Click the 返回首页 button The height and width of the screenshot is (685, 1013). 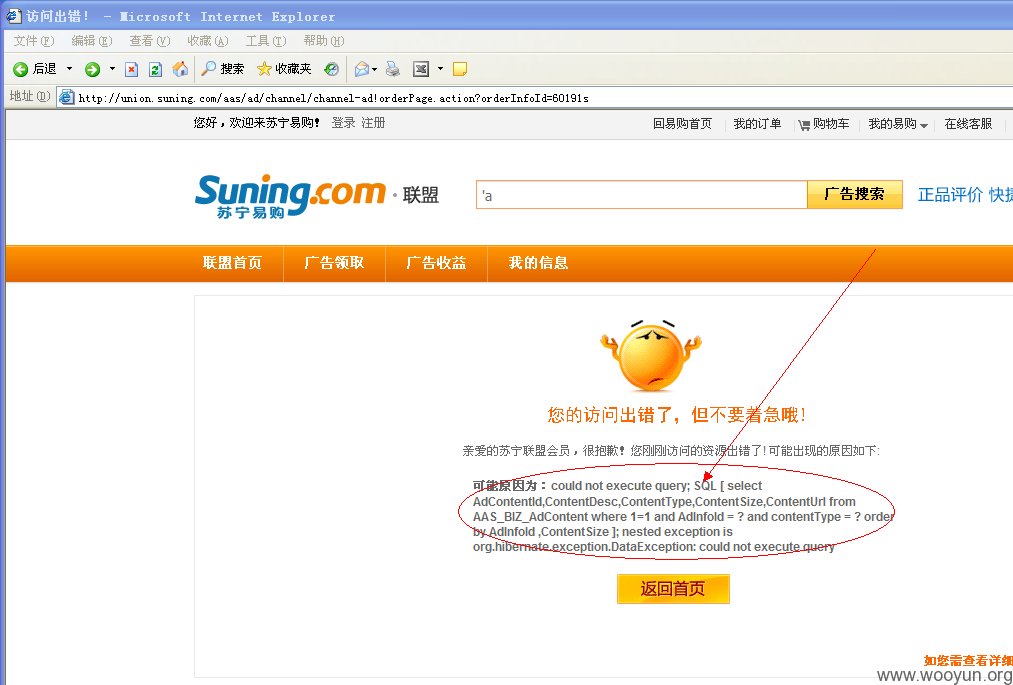(673, 589)
